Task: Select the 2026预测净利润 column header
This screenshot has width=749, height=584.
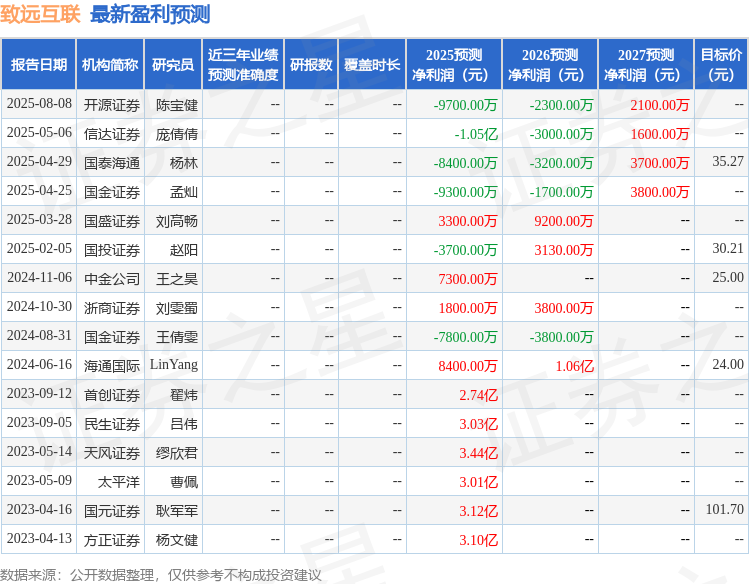Action: pyautogui.click(x=550, y=64)
